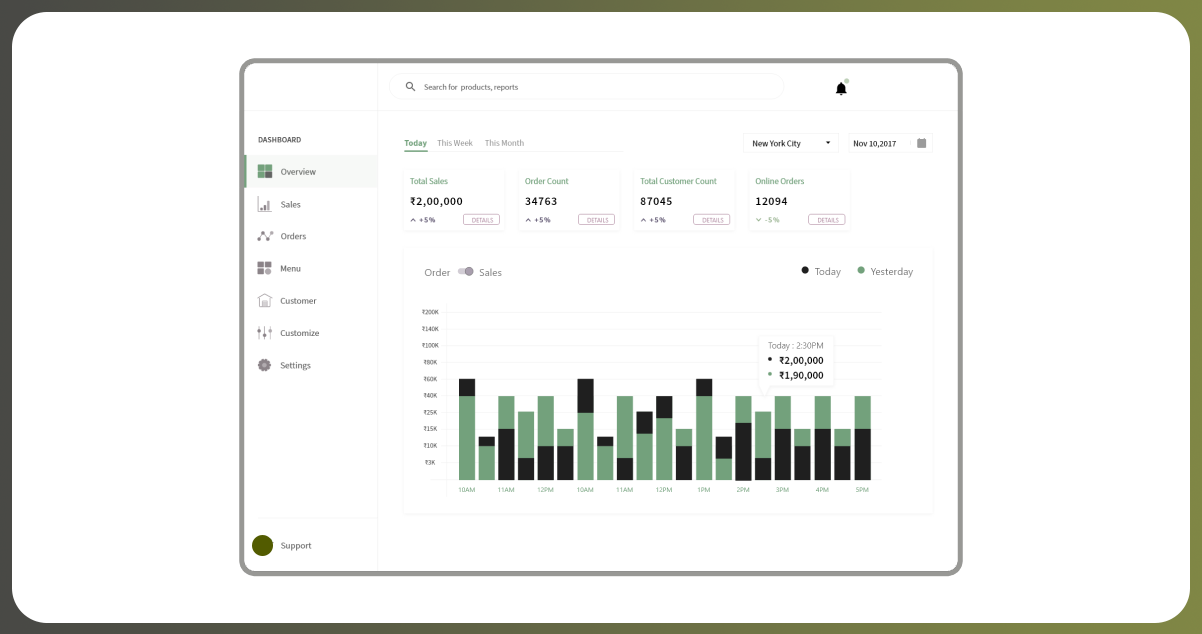Switch to the This Week tab
Screen dimensions: 1202x634
(455, 143)
